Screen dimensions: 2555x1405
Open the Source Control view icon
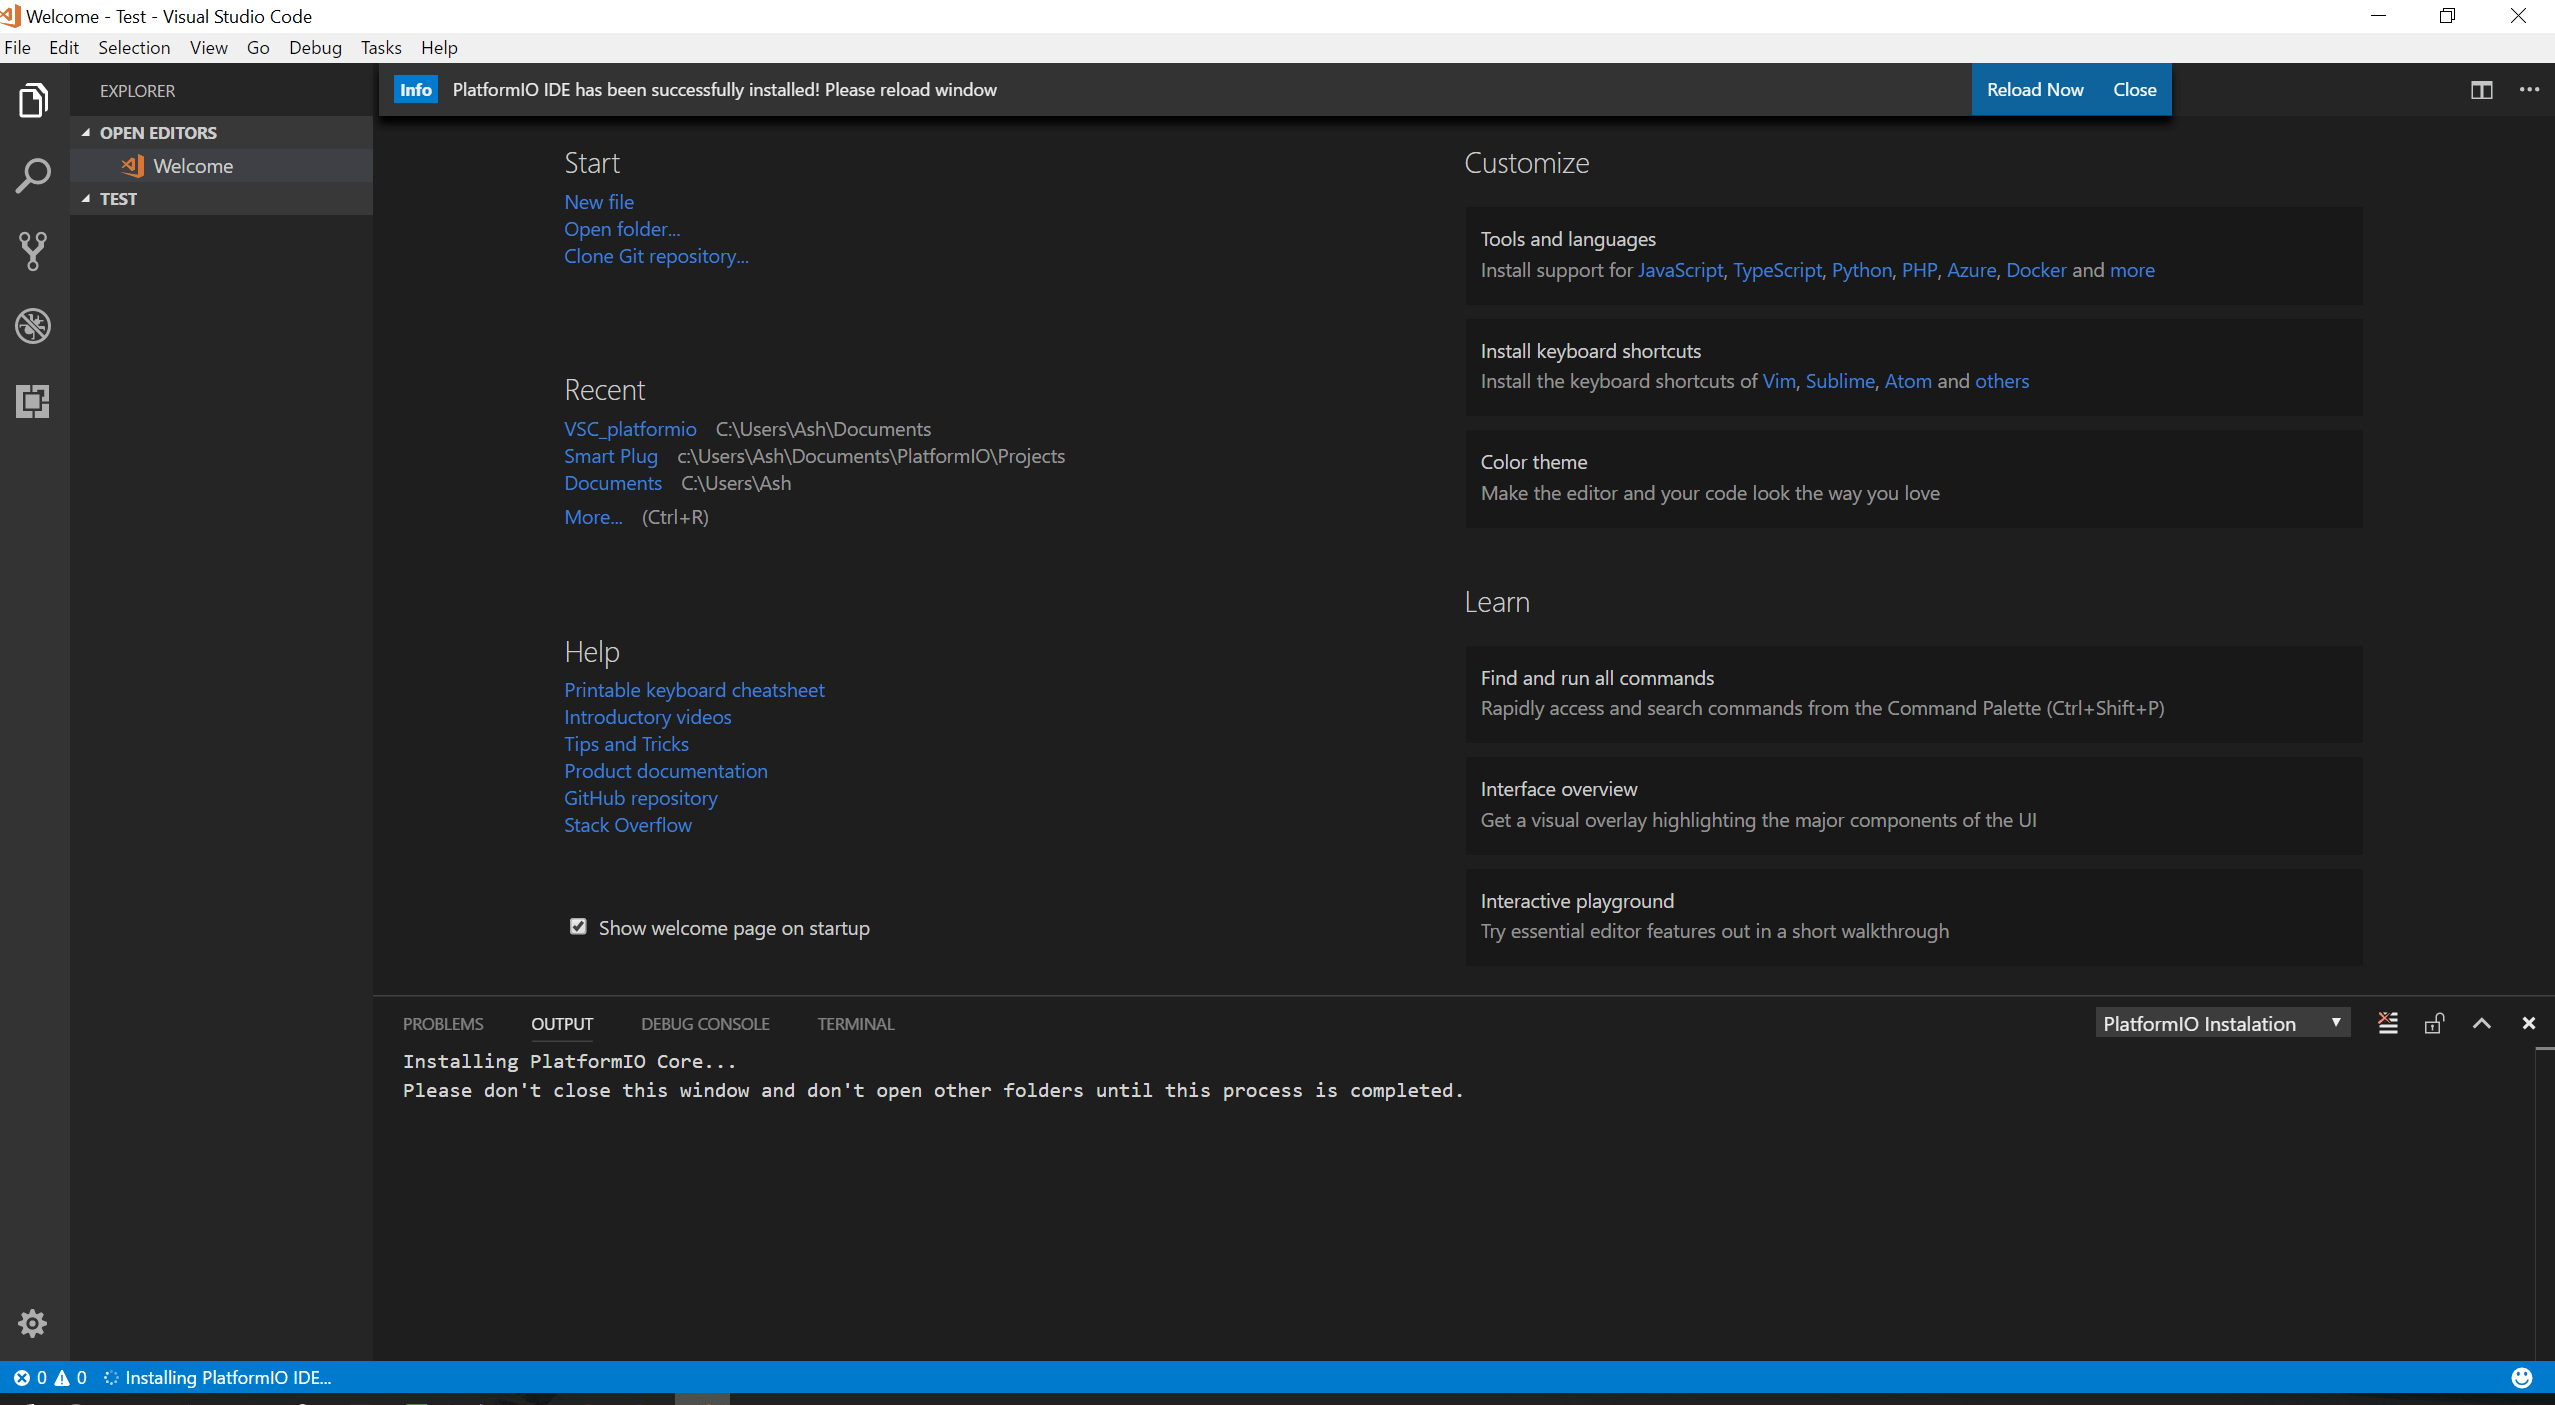point(33,251)
